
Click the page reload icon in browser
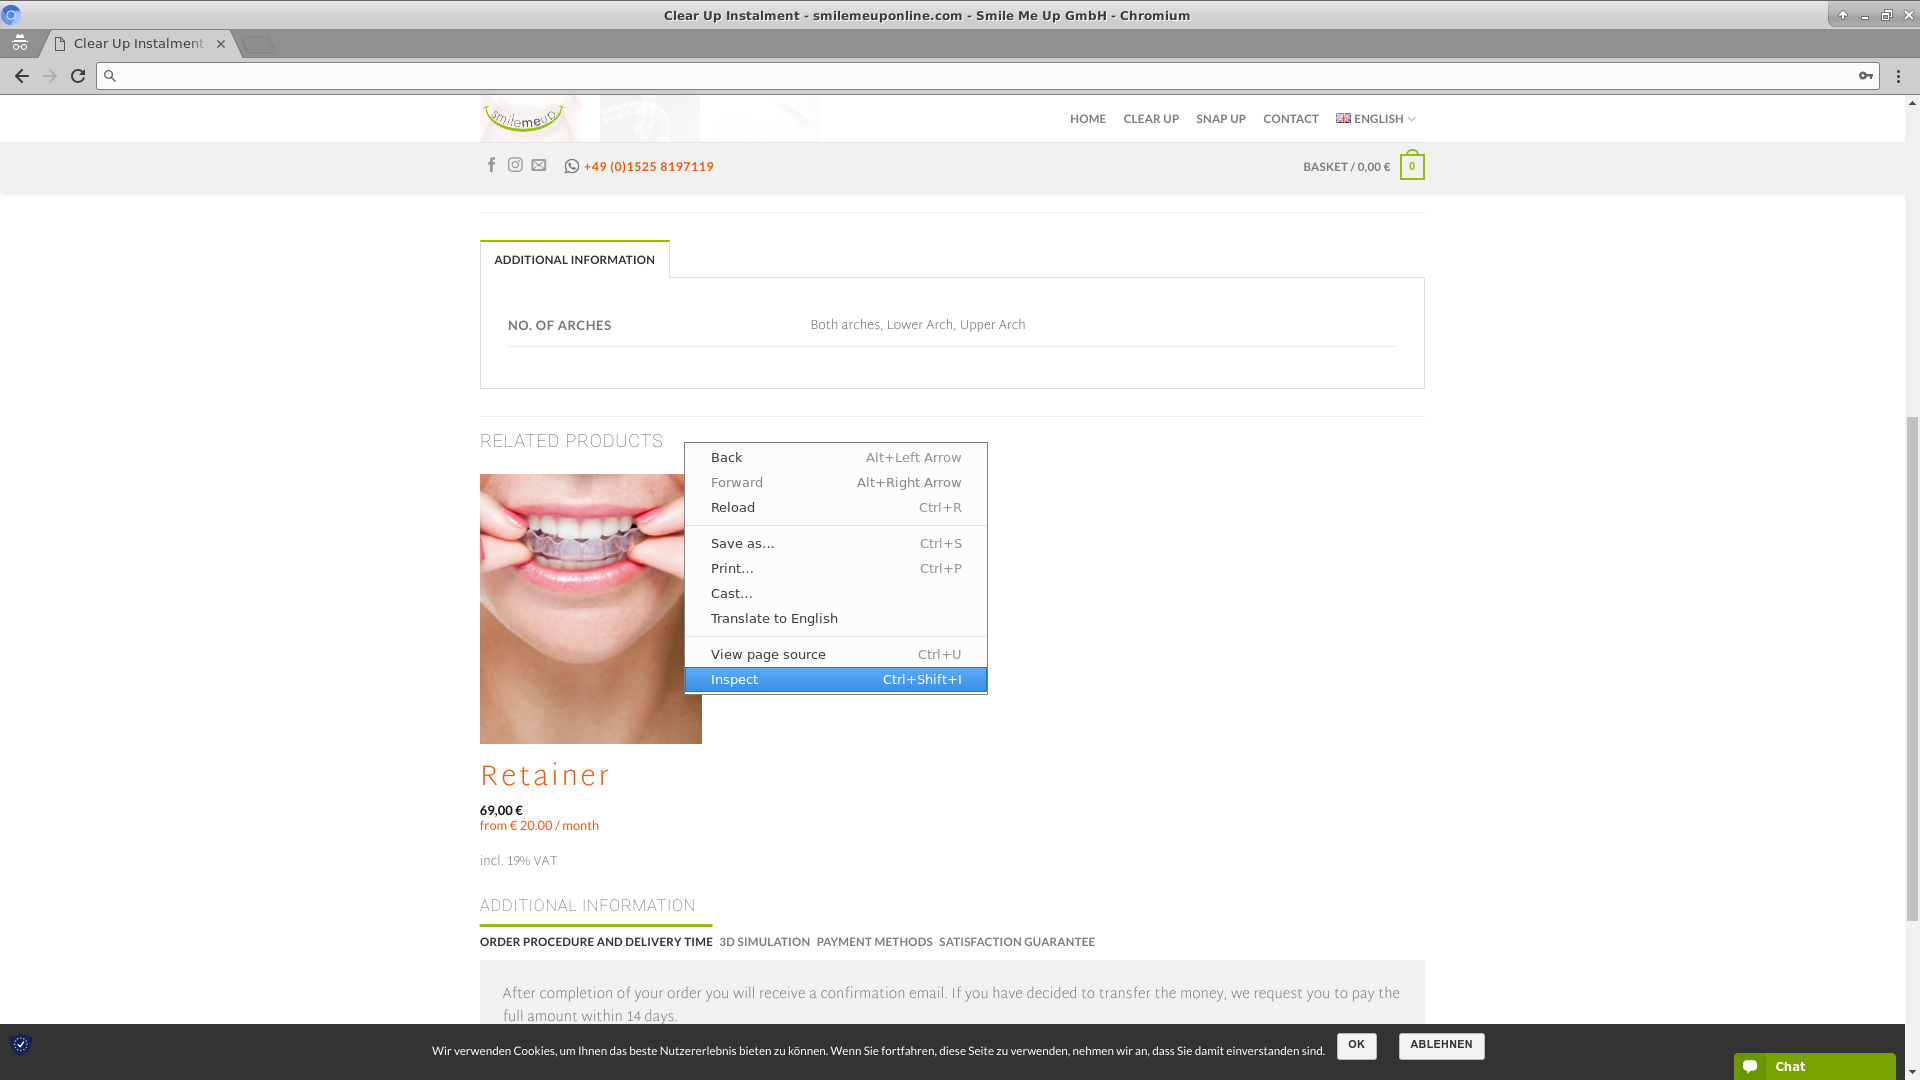tap(78, 75)
